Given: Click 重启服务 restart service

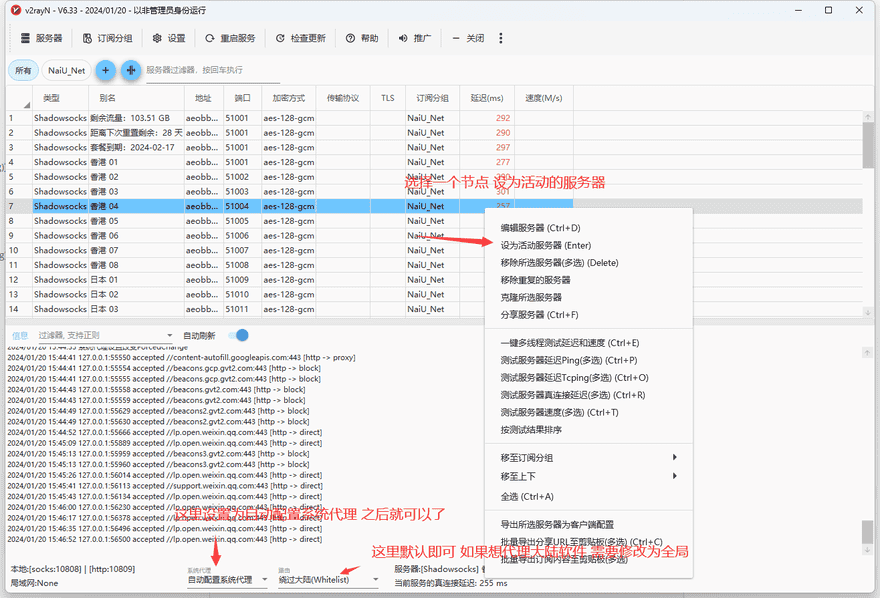Looking at the screenshot, I should 230,38.
